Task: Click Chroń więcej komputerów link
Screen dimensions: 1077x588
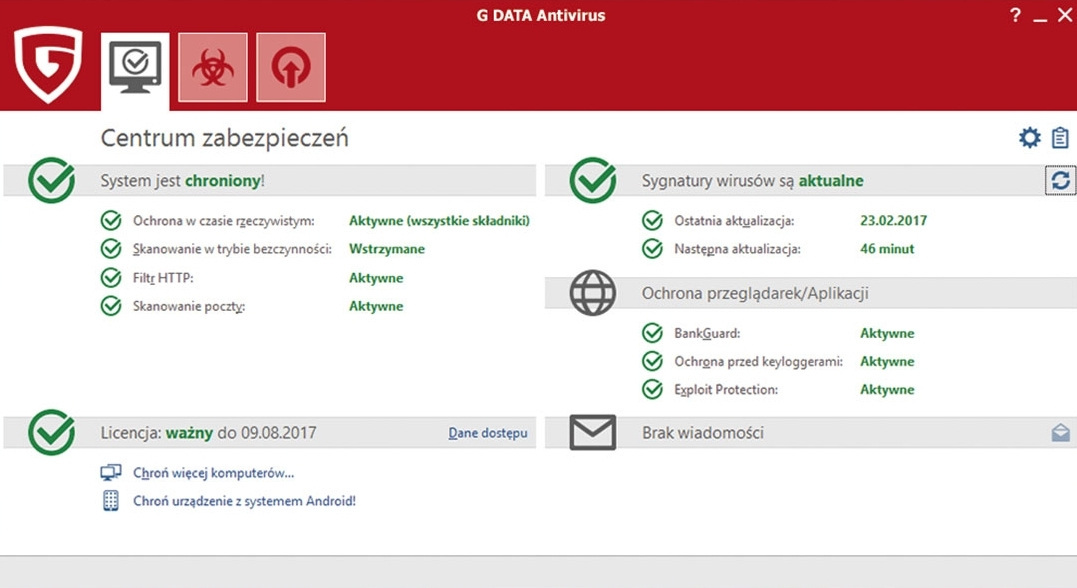Action: [x=213, y=472]
